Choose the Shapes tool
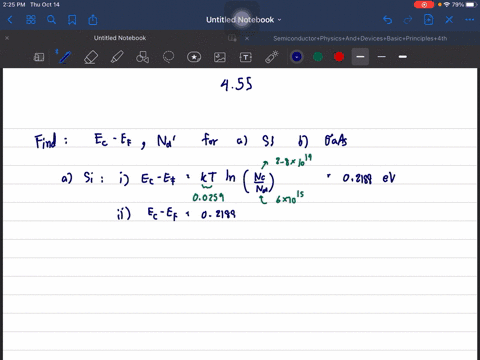Screen dimensions: 480x360 (142, 57)
